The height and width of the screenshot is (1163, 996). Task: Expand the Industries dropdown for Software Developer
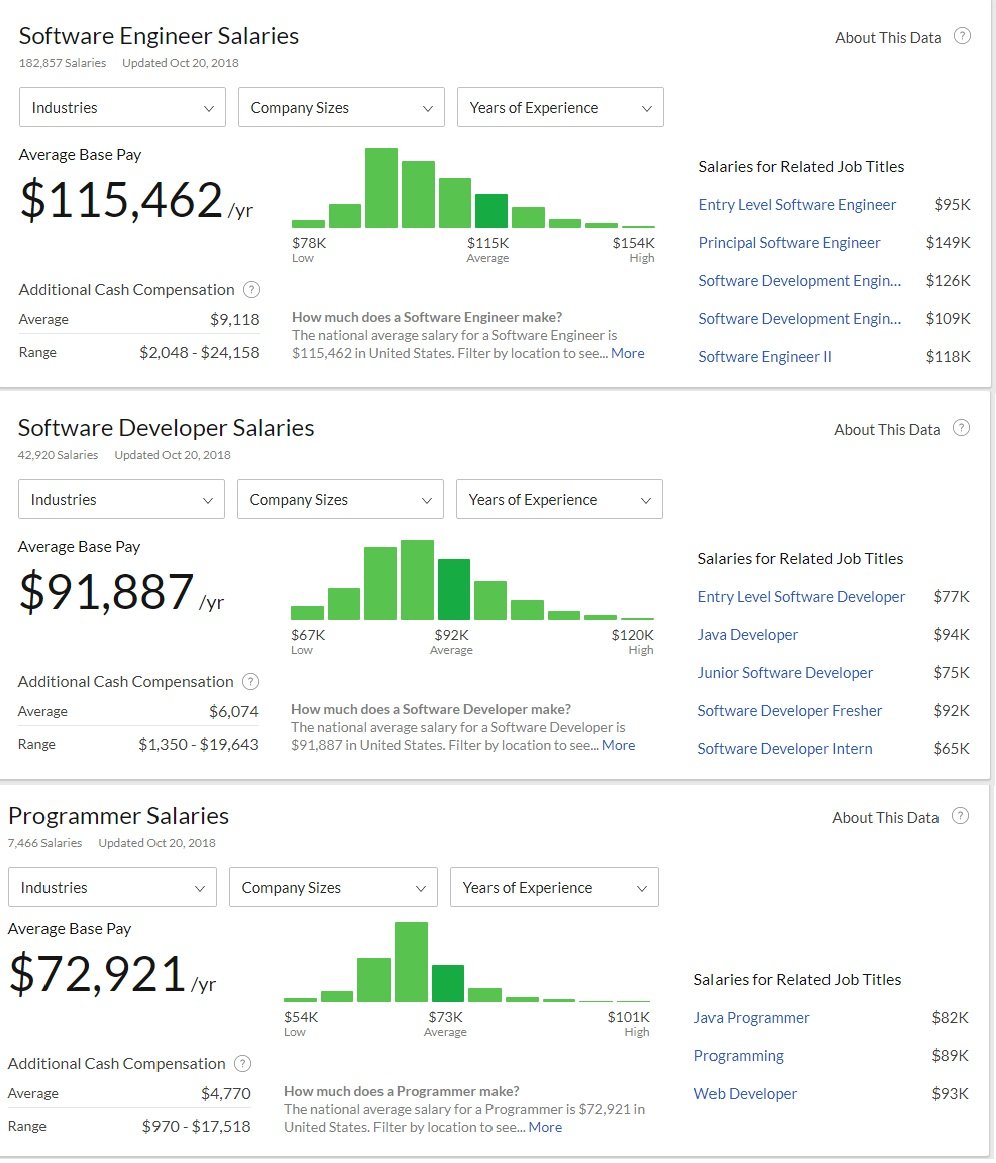(120, 499)
